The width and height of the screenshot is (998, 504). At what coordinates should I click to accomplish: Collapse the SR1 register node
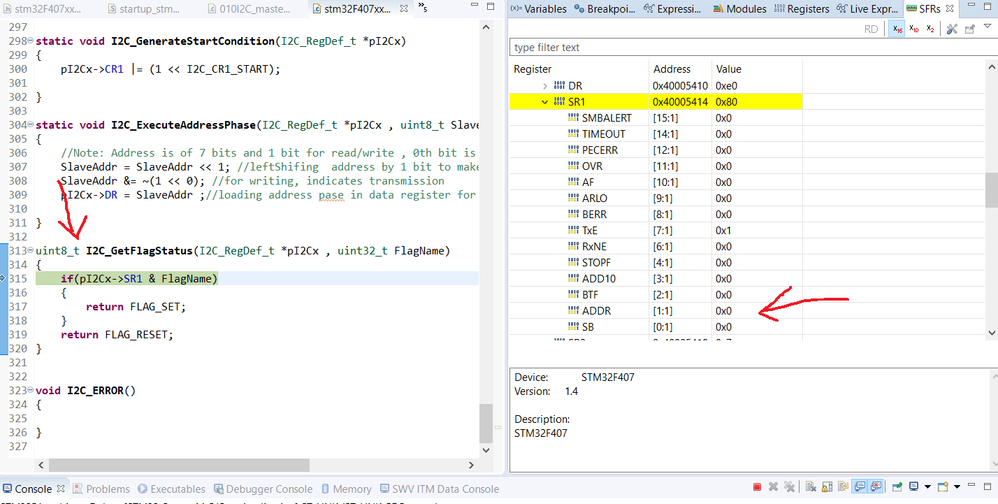544,102
